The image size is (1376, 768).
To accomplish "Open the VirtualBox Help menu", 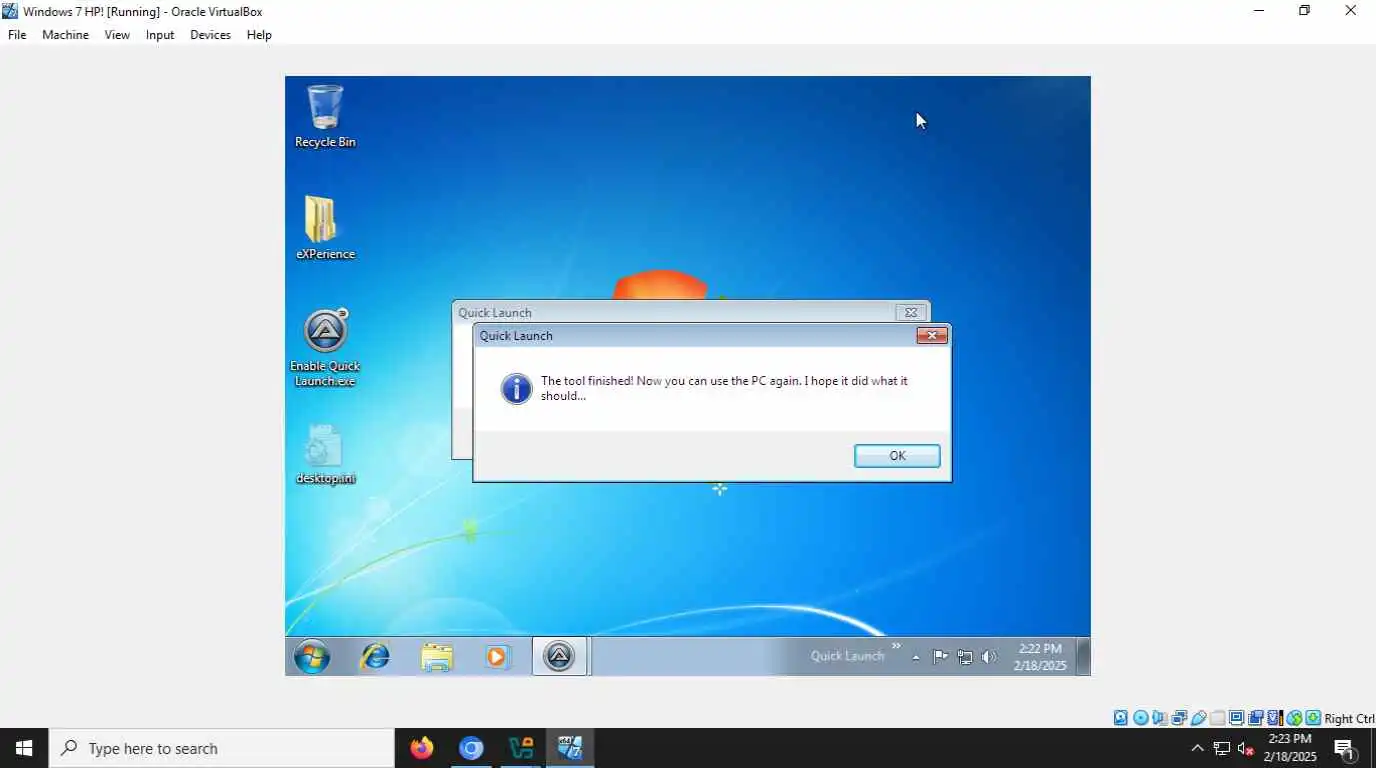I will click(259, 35).
